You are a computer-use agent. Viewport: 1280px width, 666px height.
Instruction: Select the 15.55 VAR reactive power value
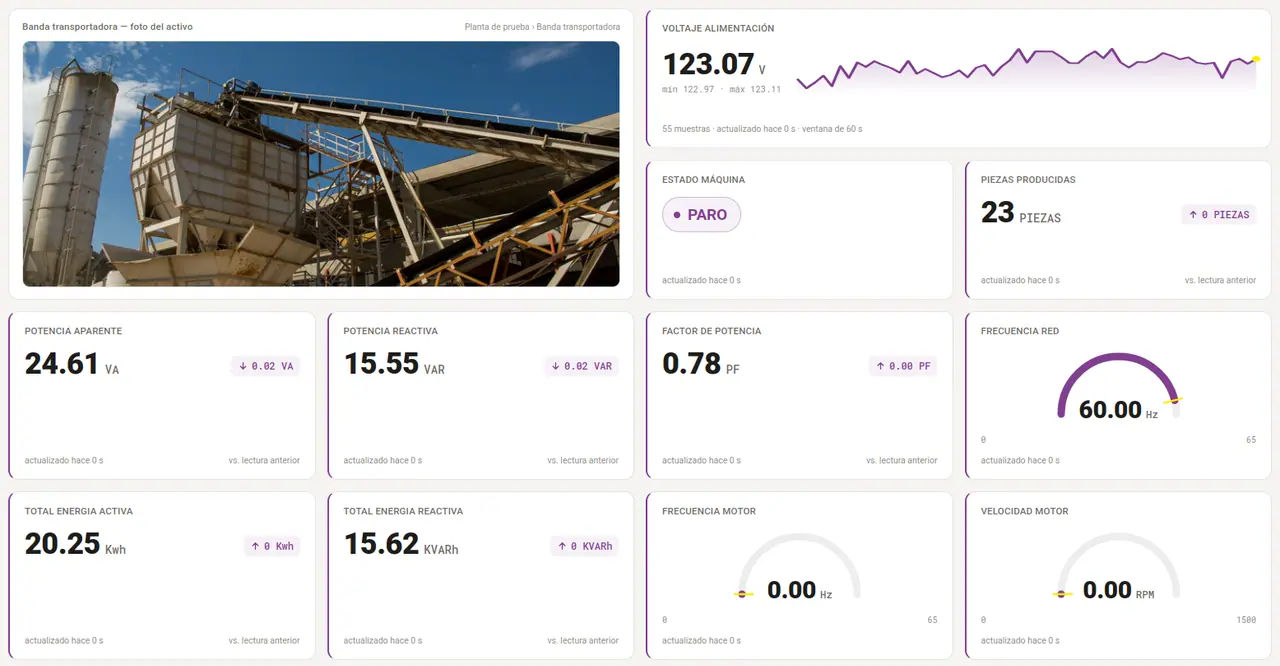click(x=394, y=364)
